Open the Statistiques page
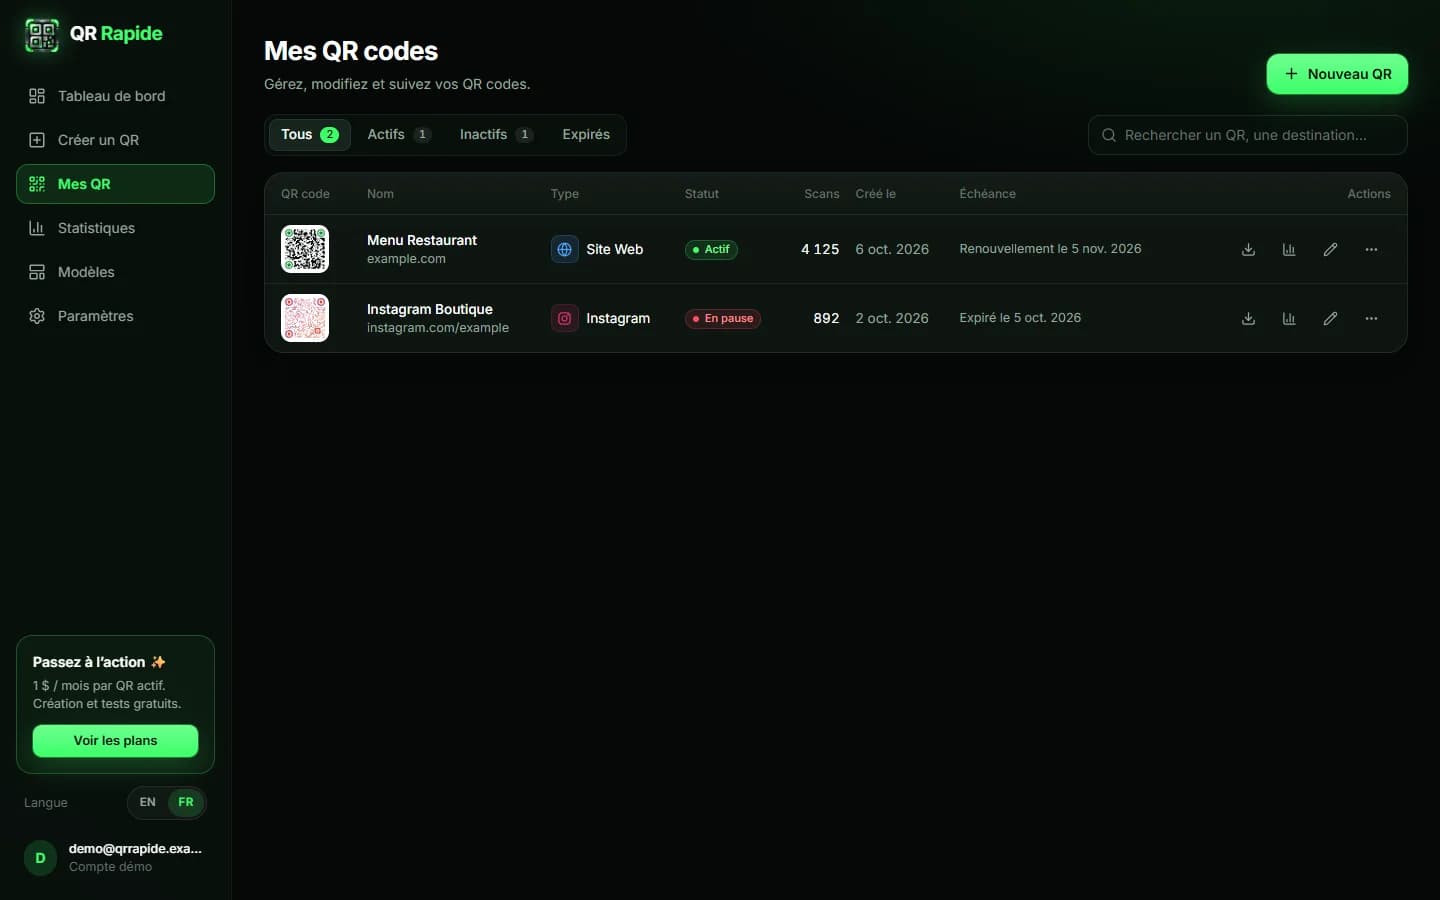This screenshot has height=900, width=1440. tap(115, 228)
